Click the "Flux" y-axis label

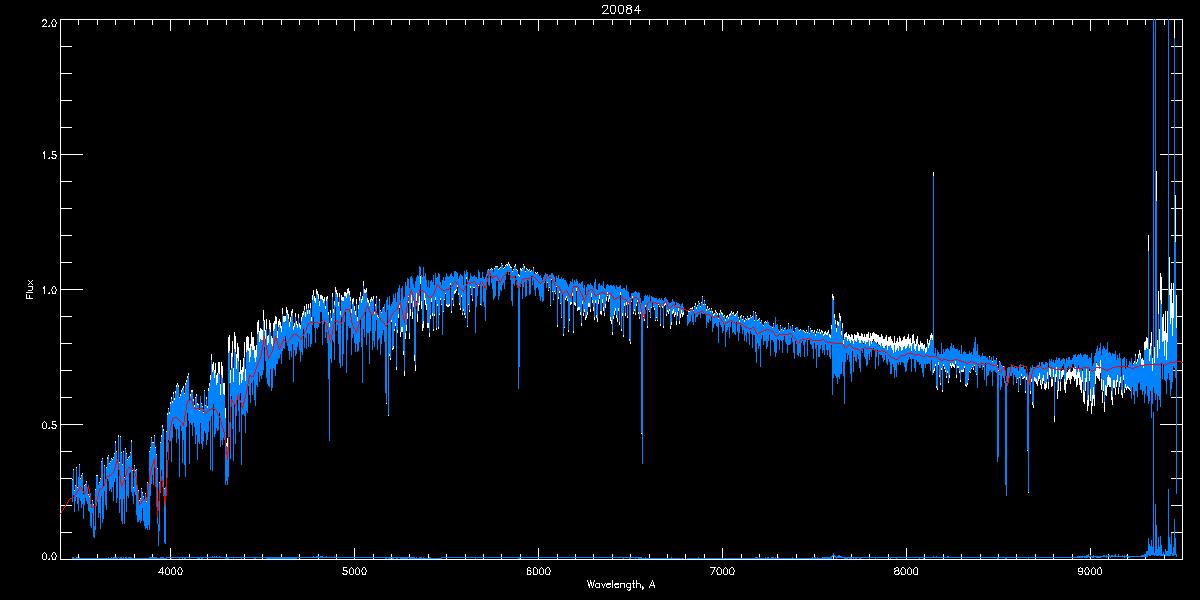(x=29, y=290)
